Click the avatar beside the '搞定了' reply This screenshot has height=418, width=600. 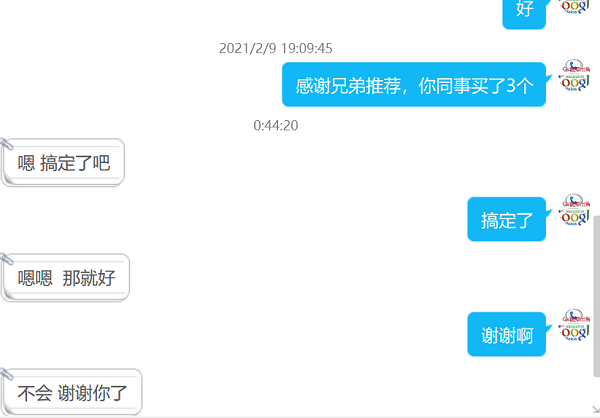(574, 210)
